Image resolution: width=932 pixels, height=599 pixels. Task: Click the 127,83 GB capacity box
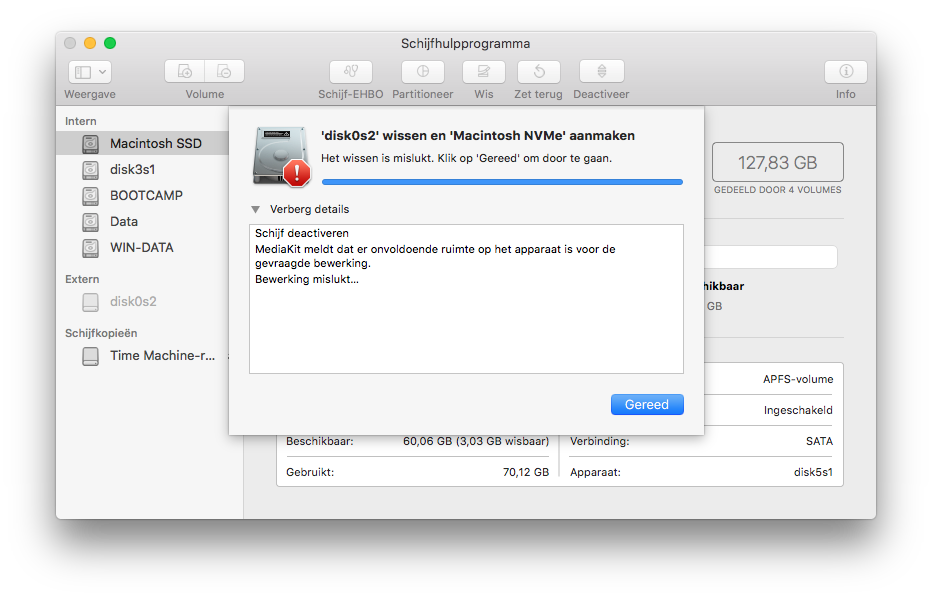click(x=777, y=162)
